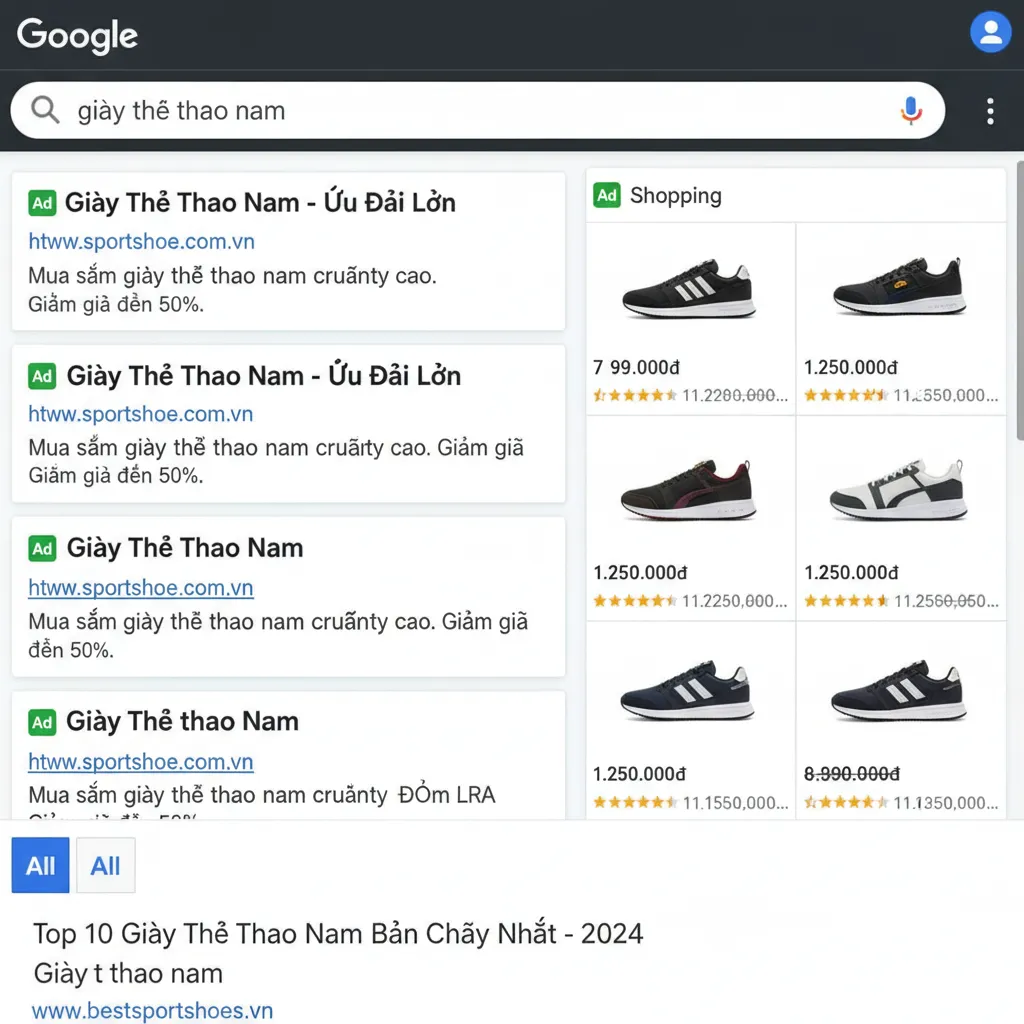Screen dimensions: 1024x1024
Task: Open the shoe with strikethrough 8.990.000đ price
Action: pos(898,690)
